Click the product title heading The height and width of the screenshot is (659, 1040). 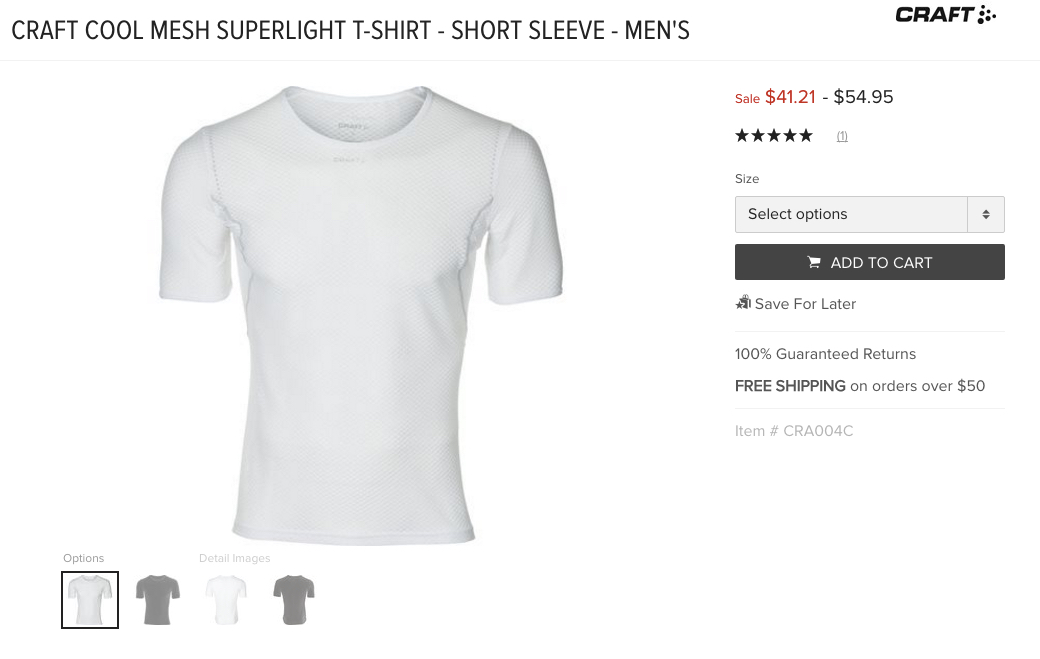coord(350,31)
